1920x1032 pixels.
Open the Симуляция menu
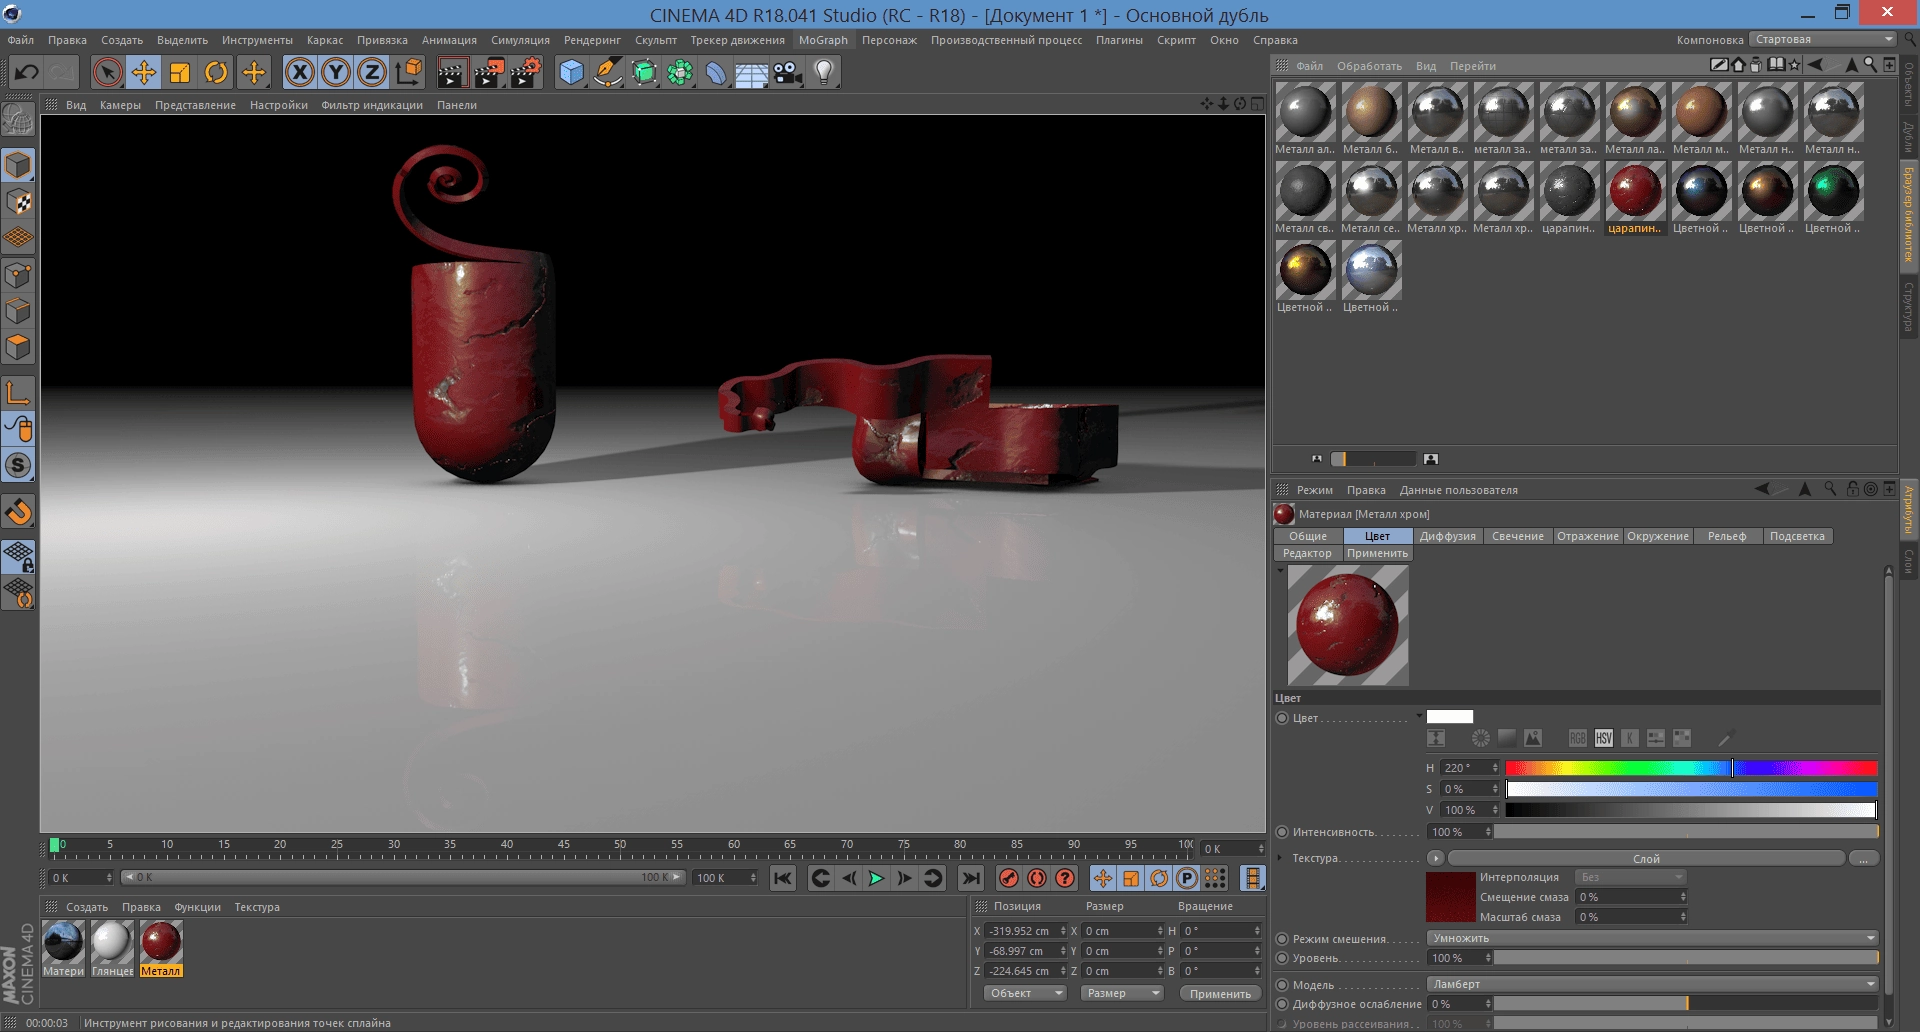coord(520,40)
